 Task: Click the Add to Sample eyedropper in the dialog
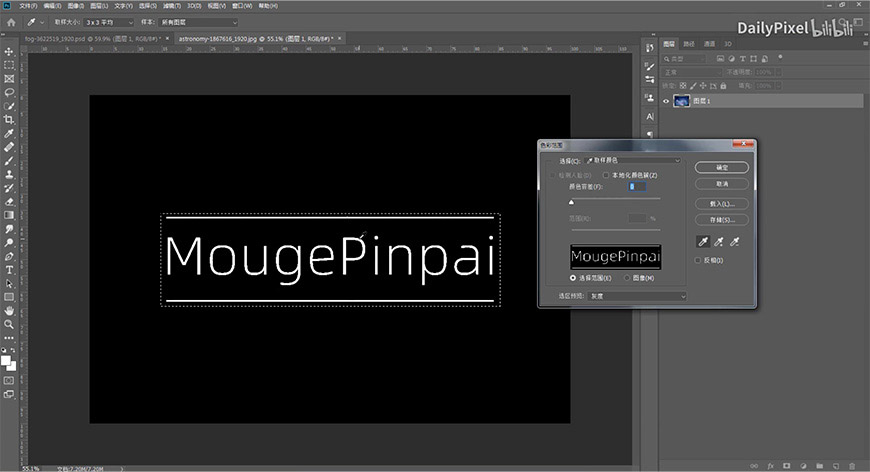click(718, 241)
